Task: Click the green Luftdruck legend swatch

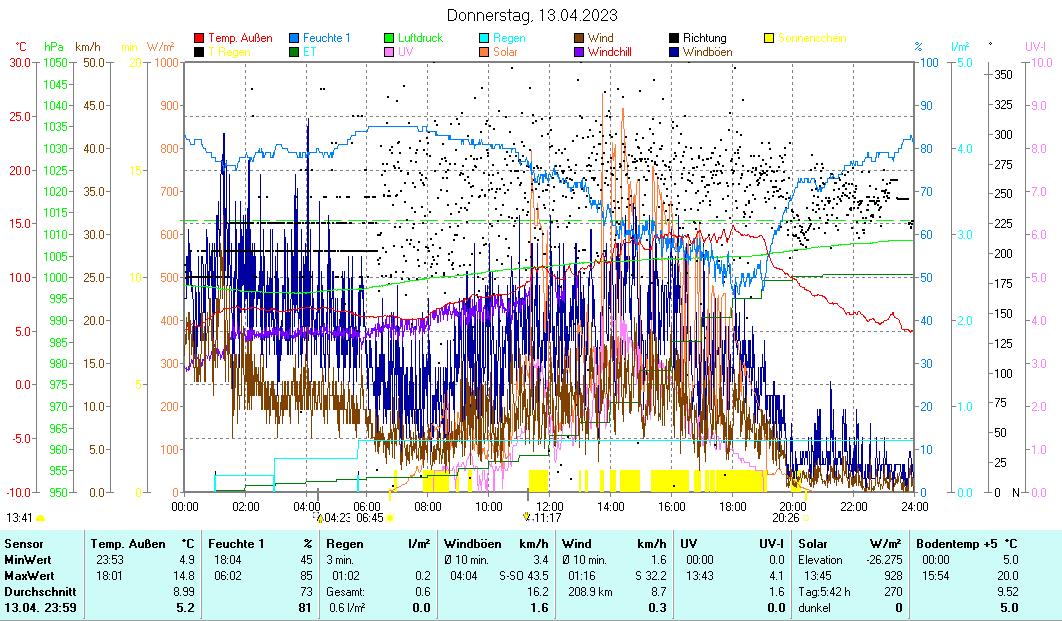Action: pos(390,39)
